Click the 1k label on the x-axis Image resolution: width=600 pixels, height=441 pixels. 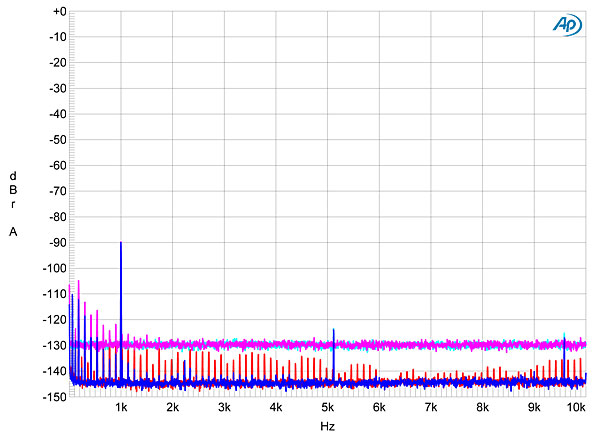pyautogui.click(x=121, y=408)
